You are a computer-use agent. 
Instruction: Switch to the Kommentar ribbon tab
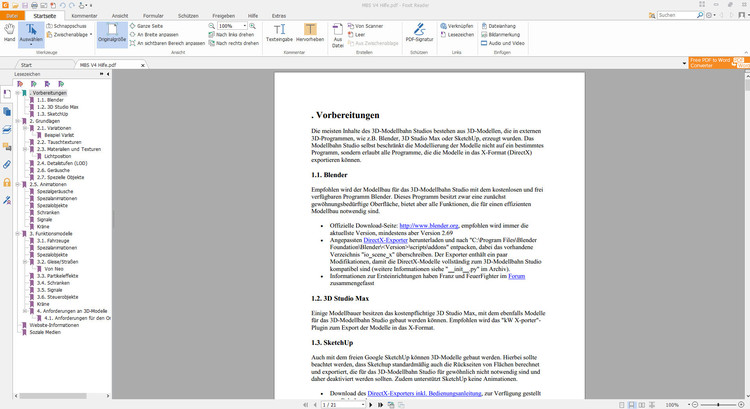click(x=84, y=16)
